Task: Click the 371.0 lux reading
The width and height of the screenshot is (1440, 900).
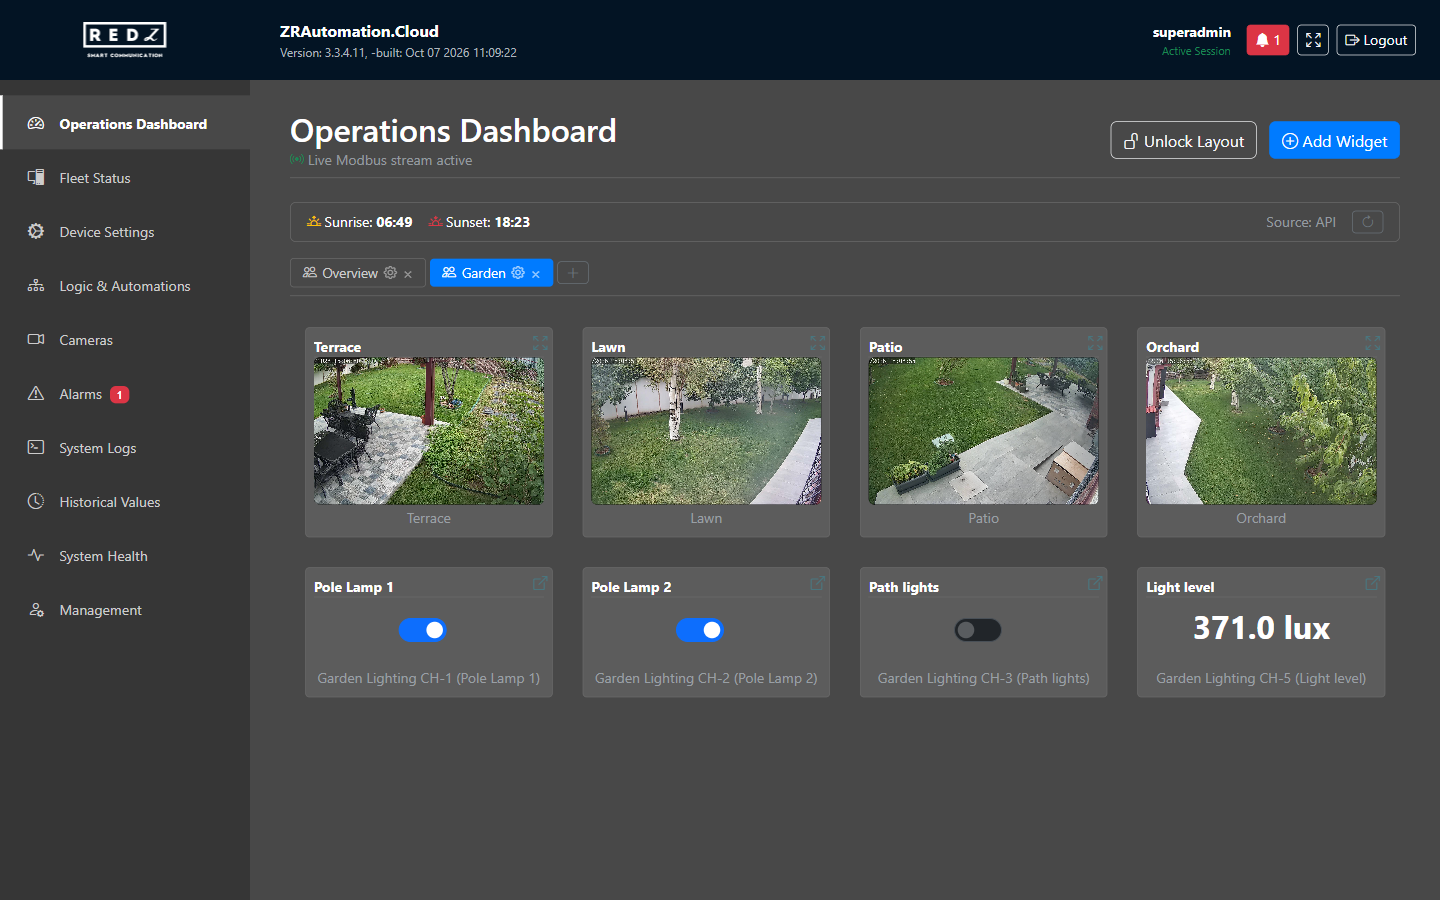Action: tap(1261, 628)
